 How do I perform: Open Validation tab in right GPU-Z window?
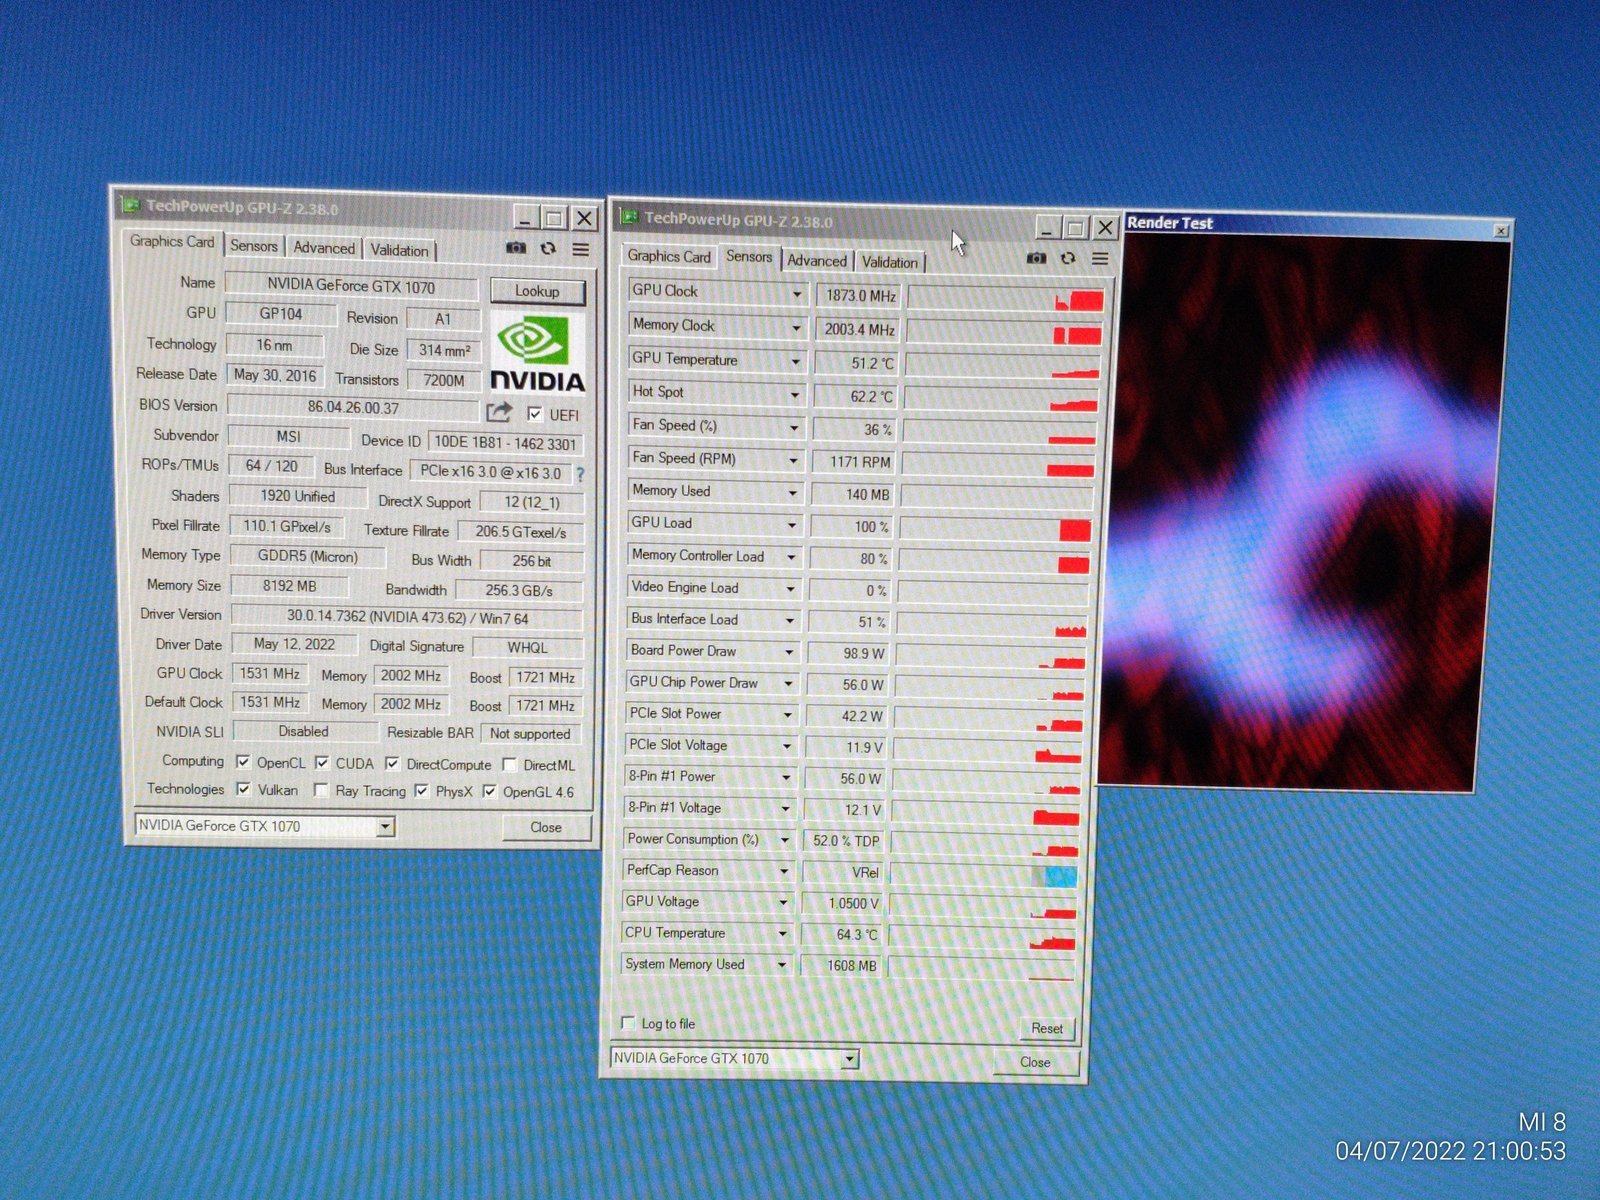click(890, 262)
